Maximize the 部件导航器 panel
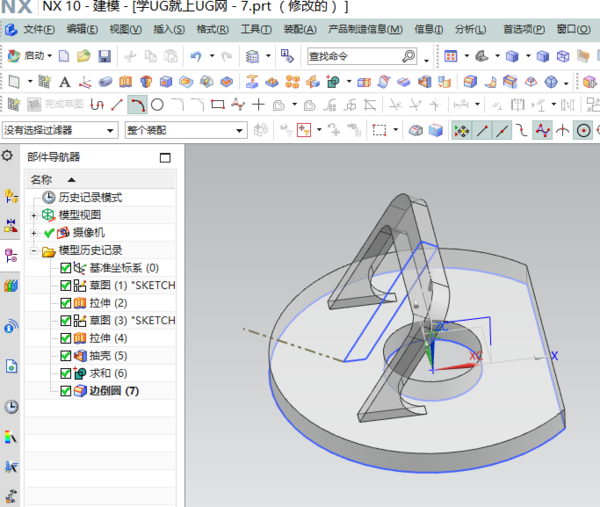The image size is (600, 507). click(165, 158)
